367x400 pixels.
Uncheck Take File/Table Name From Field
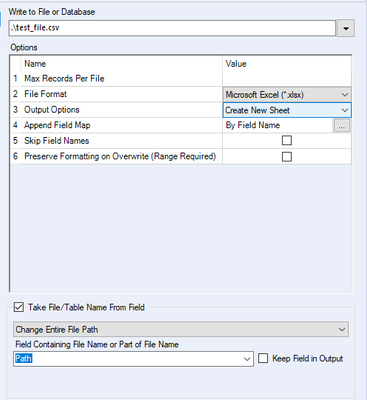point(19,307)
